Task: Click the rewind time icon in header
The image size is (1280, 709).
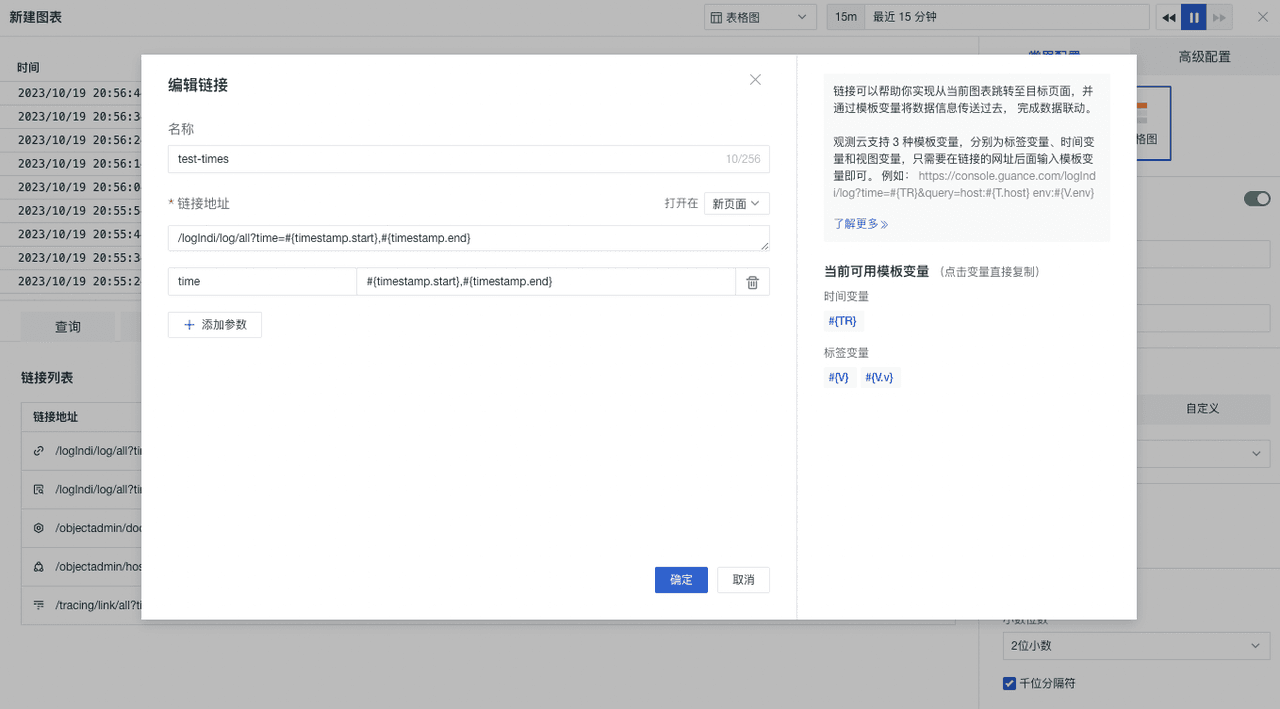Action: (1168, 17)
